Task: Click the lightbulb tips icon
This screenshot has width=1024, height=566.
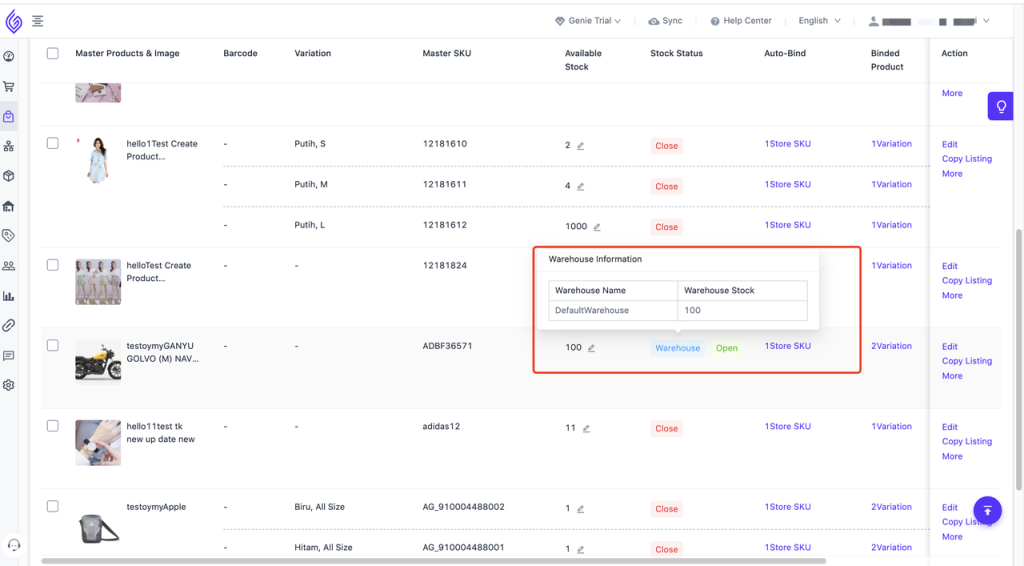Action: point(1001,106)
